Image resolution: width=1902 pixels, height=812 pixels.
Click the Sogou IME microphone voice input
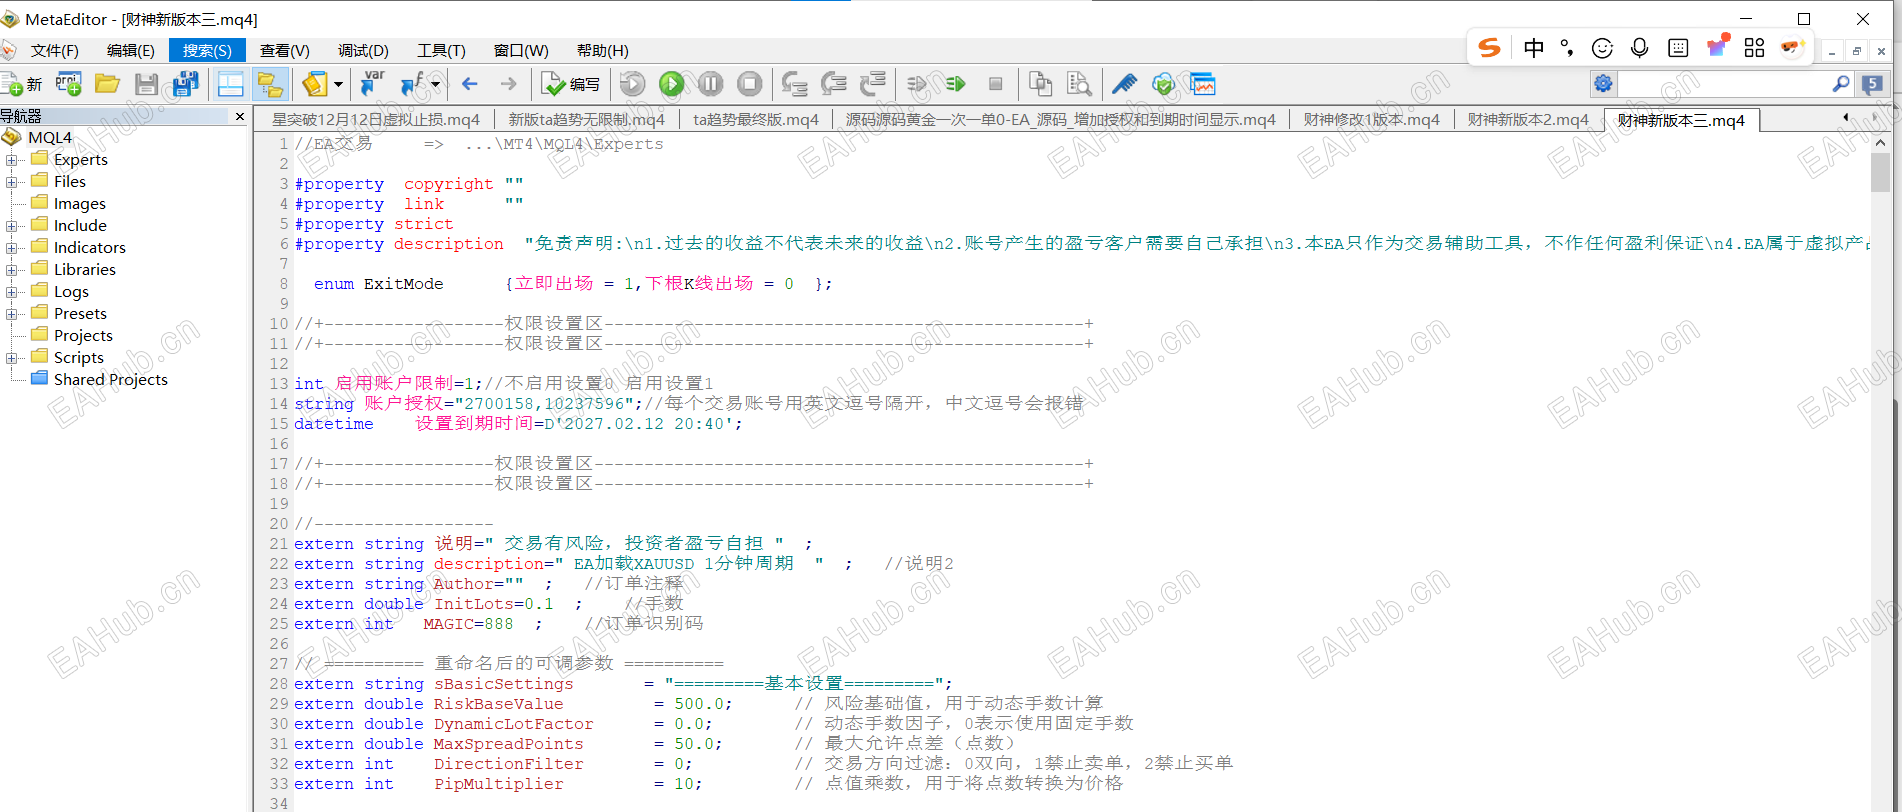tap(1640, 48)
